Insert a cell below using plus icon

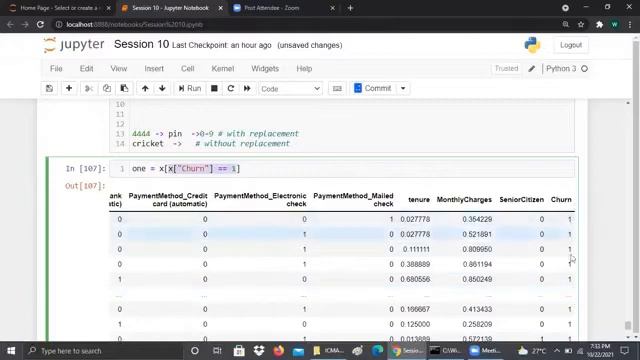pyautogui.click(x=69, y=88)
